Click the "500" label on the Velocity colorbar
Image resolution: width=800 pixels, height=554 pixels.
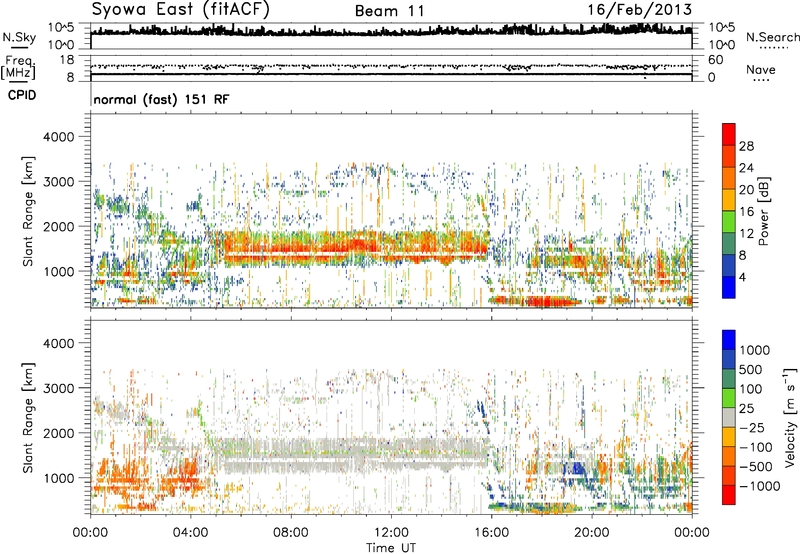pyautogui.click(x=750, y=369)
